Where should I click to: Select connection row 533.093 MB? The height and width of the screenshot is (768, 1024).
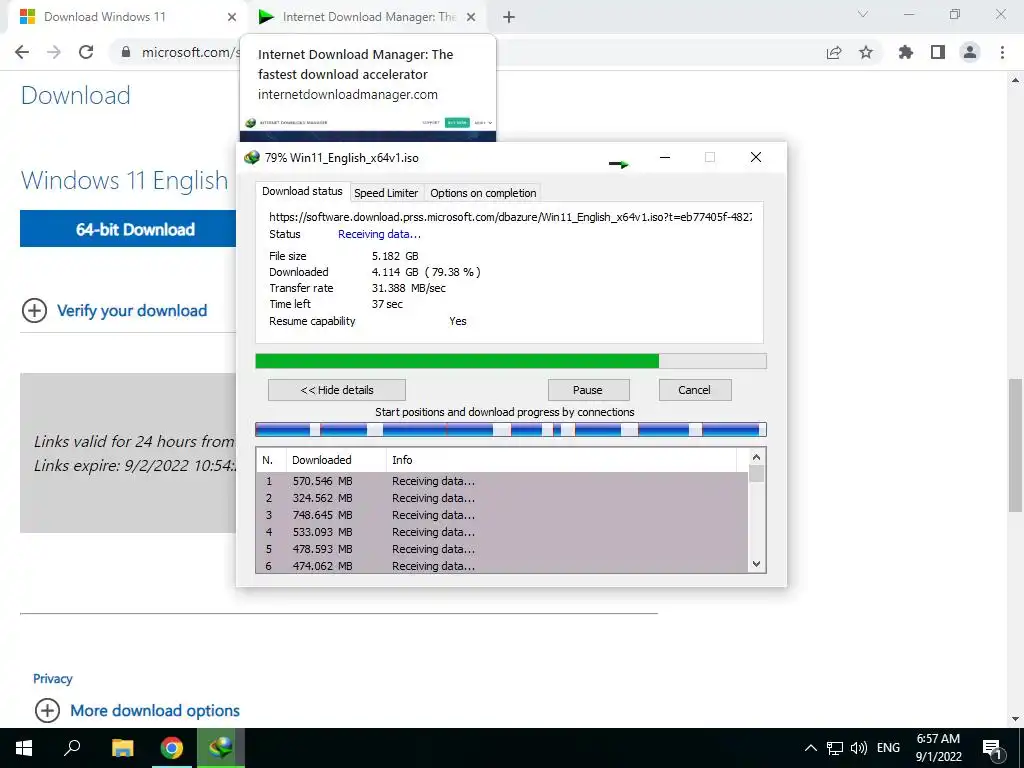click(x=502, y=532)
